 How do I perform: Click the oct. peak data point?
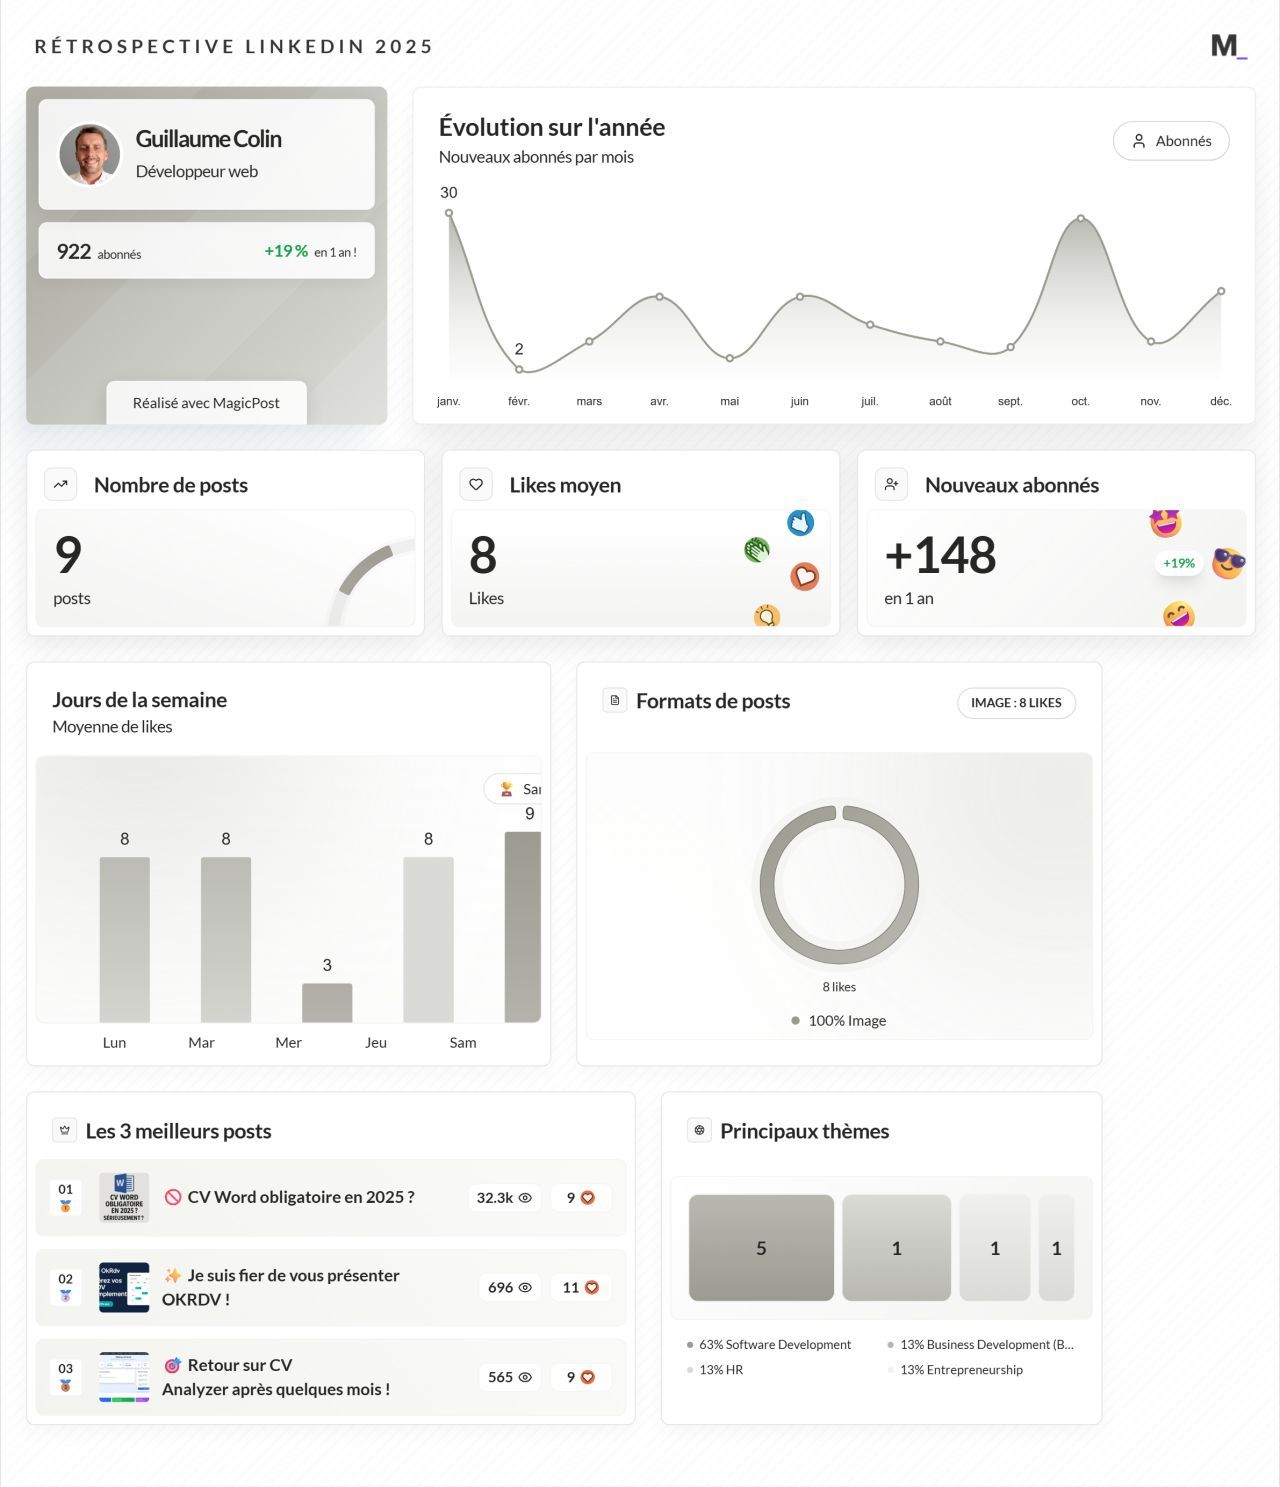pos(1081,218)
